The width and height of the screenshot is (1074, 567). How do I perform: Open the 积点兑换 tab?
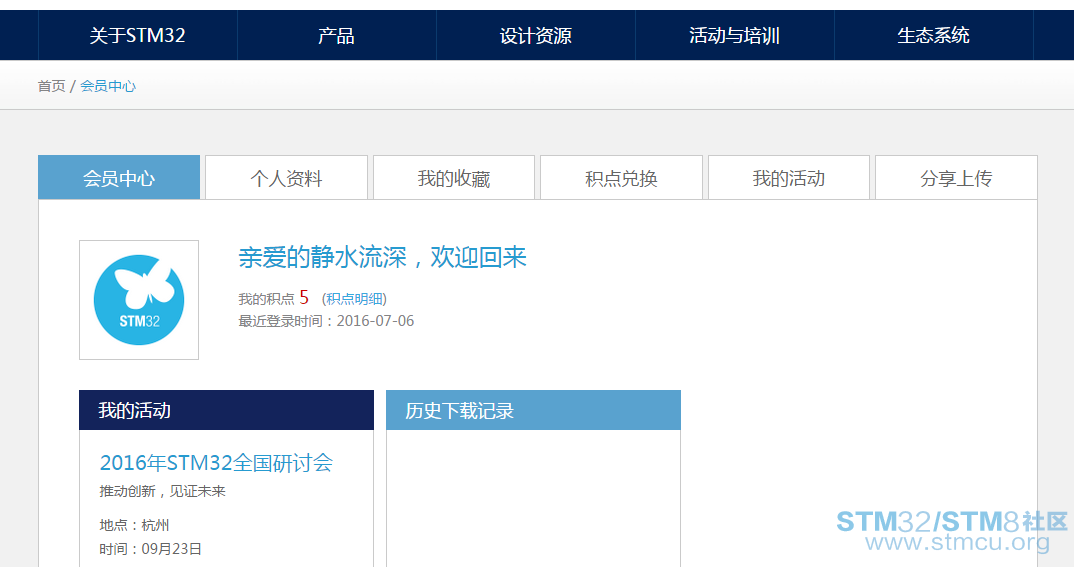pyautogui.click(x=621, y=178)
